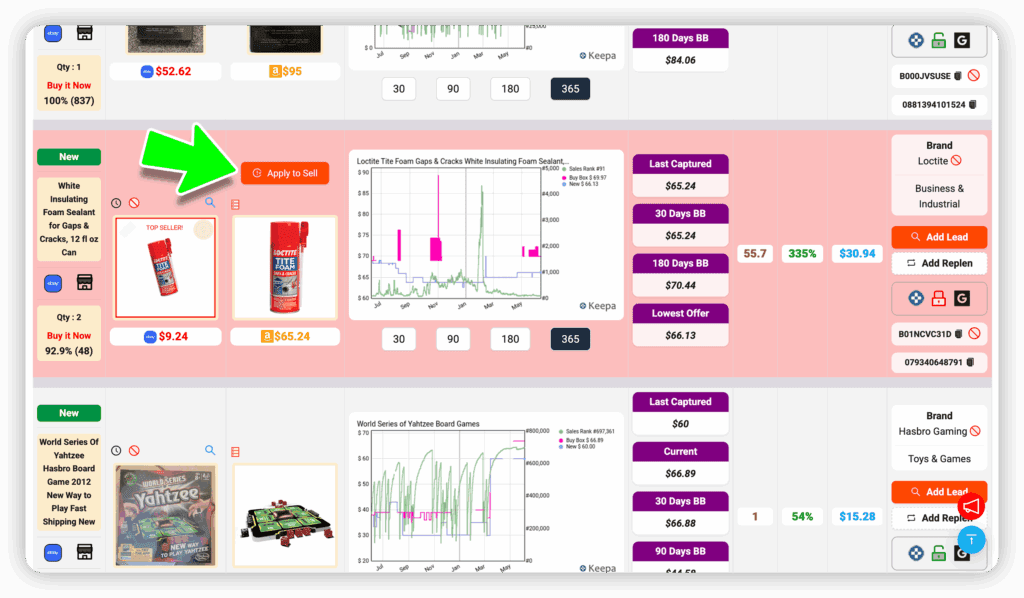Click red ban icon above Loctite eBay image

coord(134,203)
